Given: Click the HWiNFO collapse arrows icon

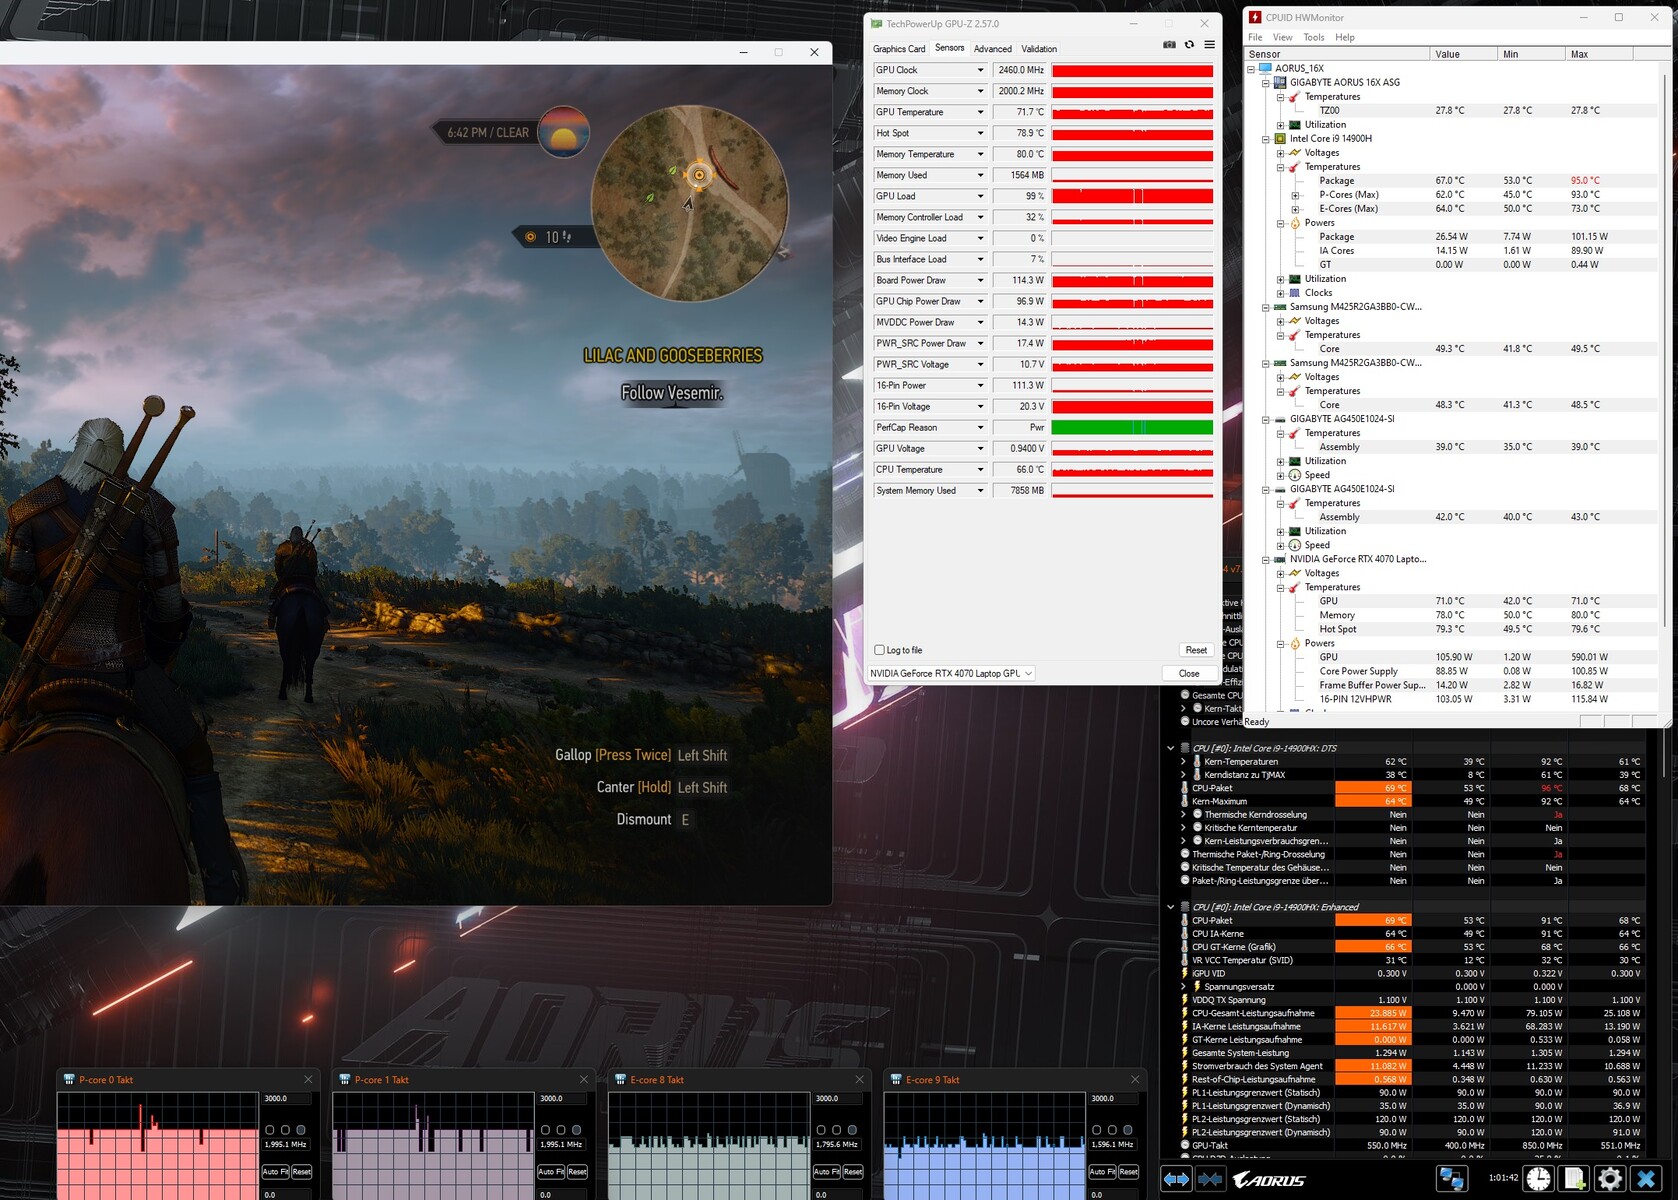Looking at the screenshot, I should click(x=1210, y=1180).
